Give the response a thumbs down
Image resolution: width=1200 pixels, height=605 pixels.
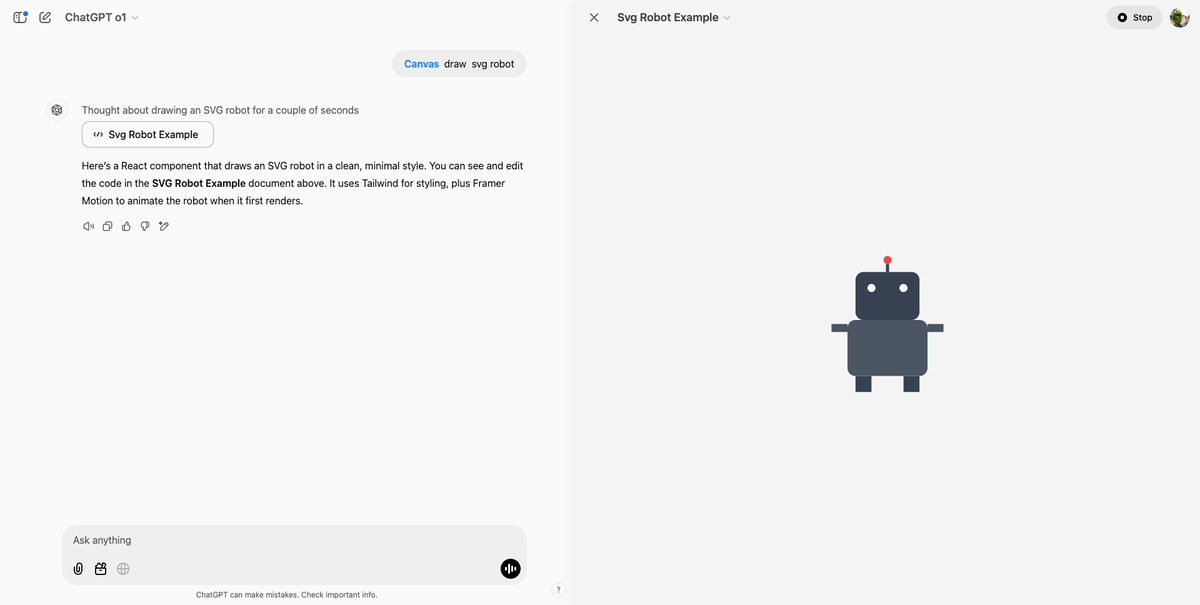point(144,226)
